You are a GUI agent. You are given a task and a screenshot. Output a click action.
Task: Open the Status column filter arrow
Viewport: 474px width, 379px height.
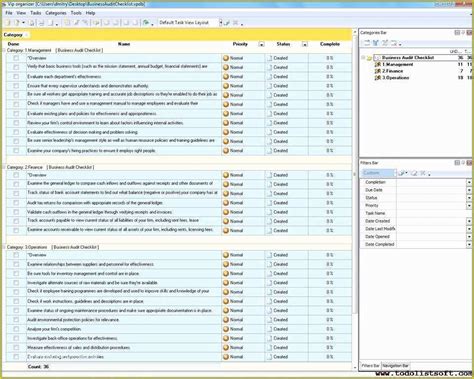[x=304, y=44]
